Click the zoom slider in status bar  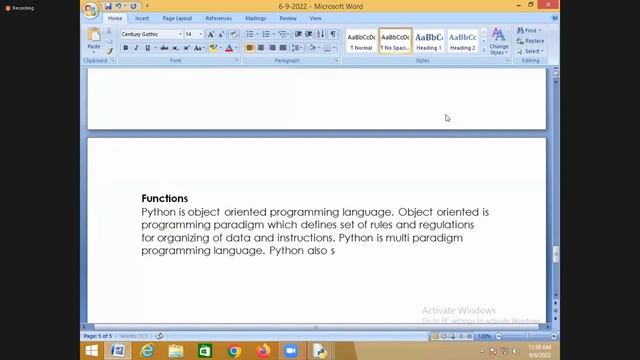point(526,336)
